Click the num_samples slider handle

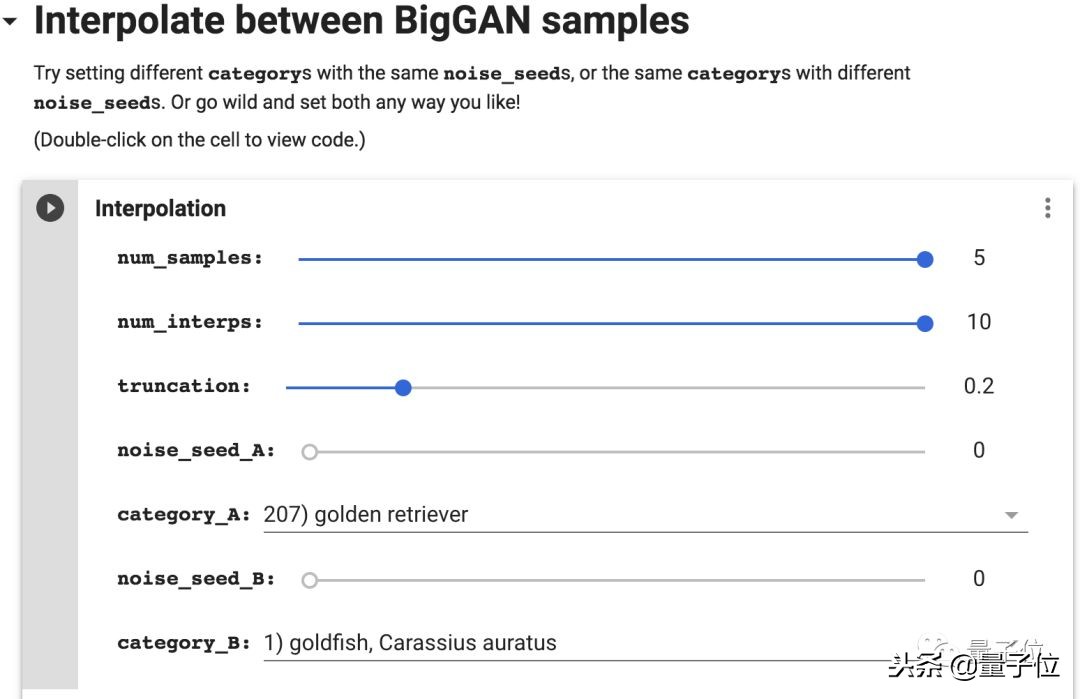tap(925, 259)
